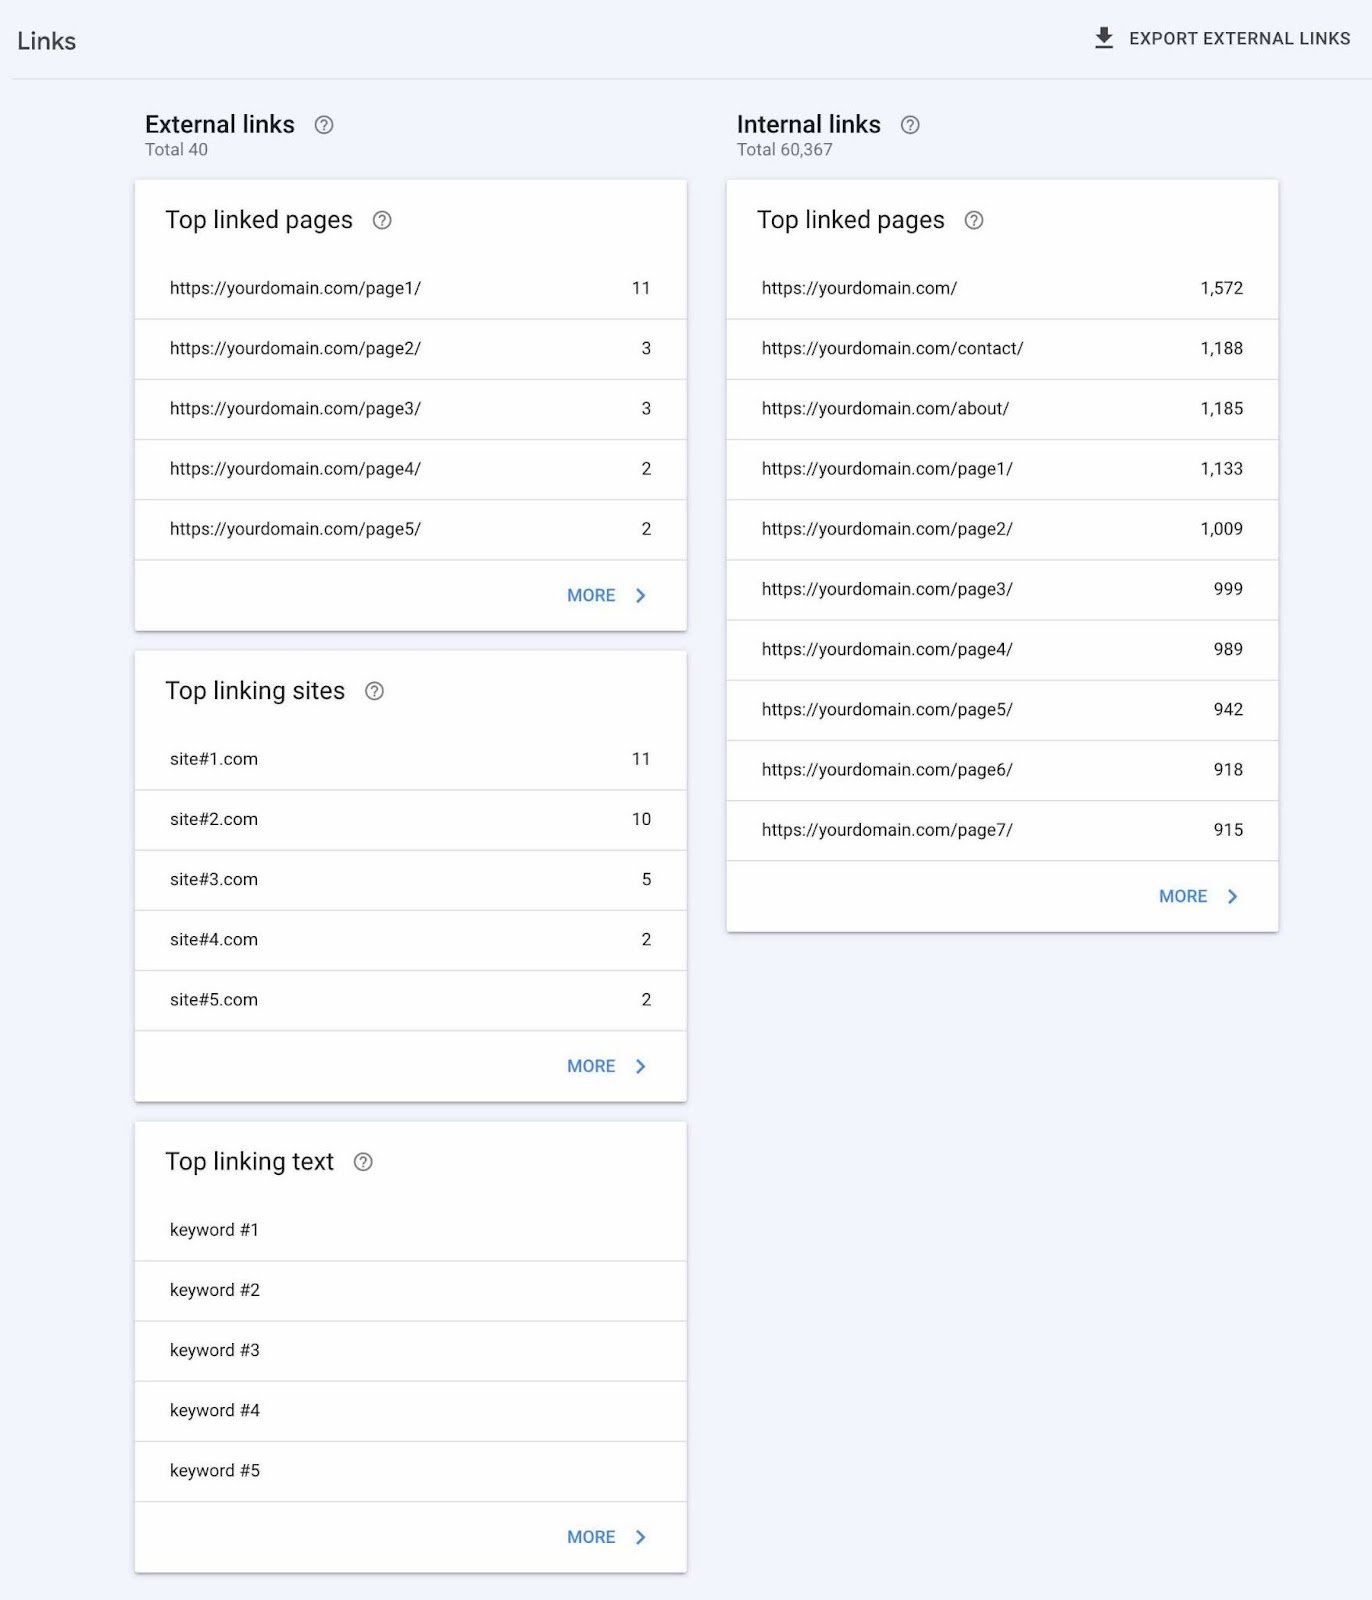1372x1600 pixels.
Task: Open help for internal Top linked pages
Action: pyautogui.click(x=974, y=221)
